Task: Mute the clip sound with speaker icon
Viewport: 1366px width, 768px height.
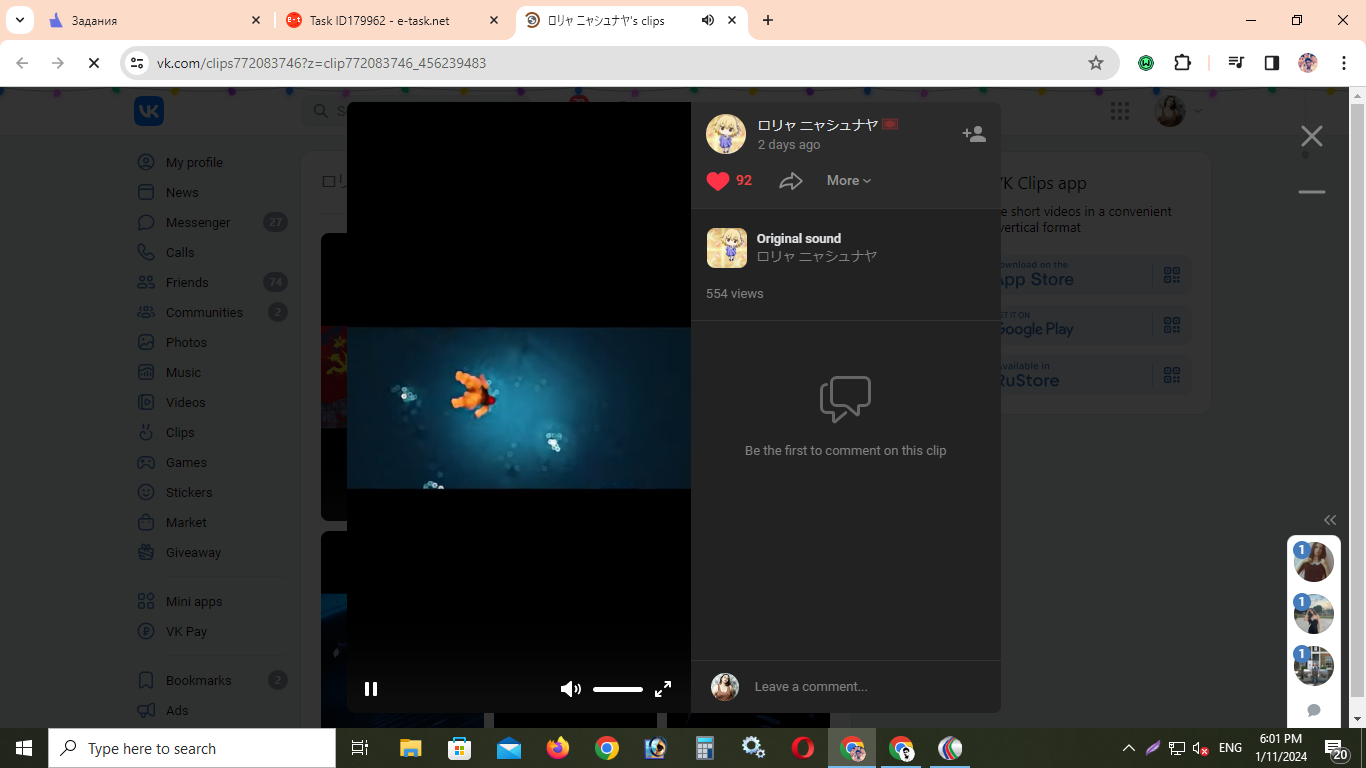Action: tap(570, 689)
